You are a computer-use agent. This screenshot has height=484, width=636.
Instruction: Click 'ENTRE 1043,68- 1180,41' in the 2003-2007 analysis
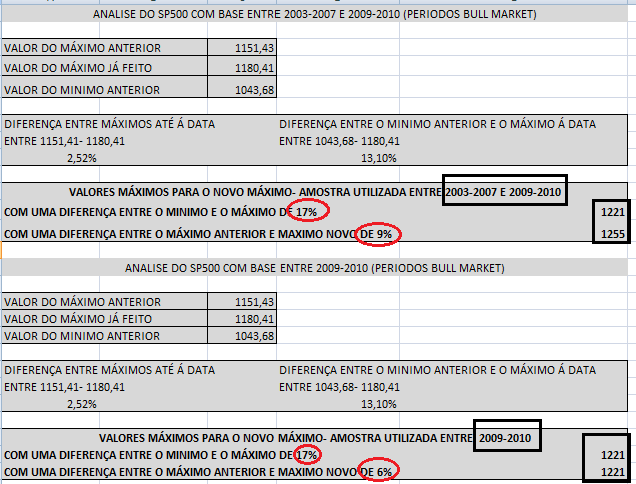tap(339, 141)
